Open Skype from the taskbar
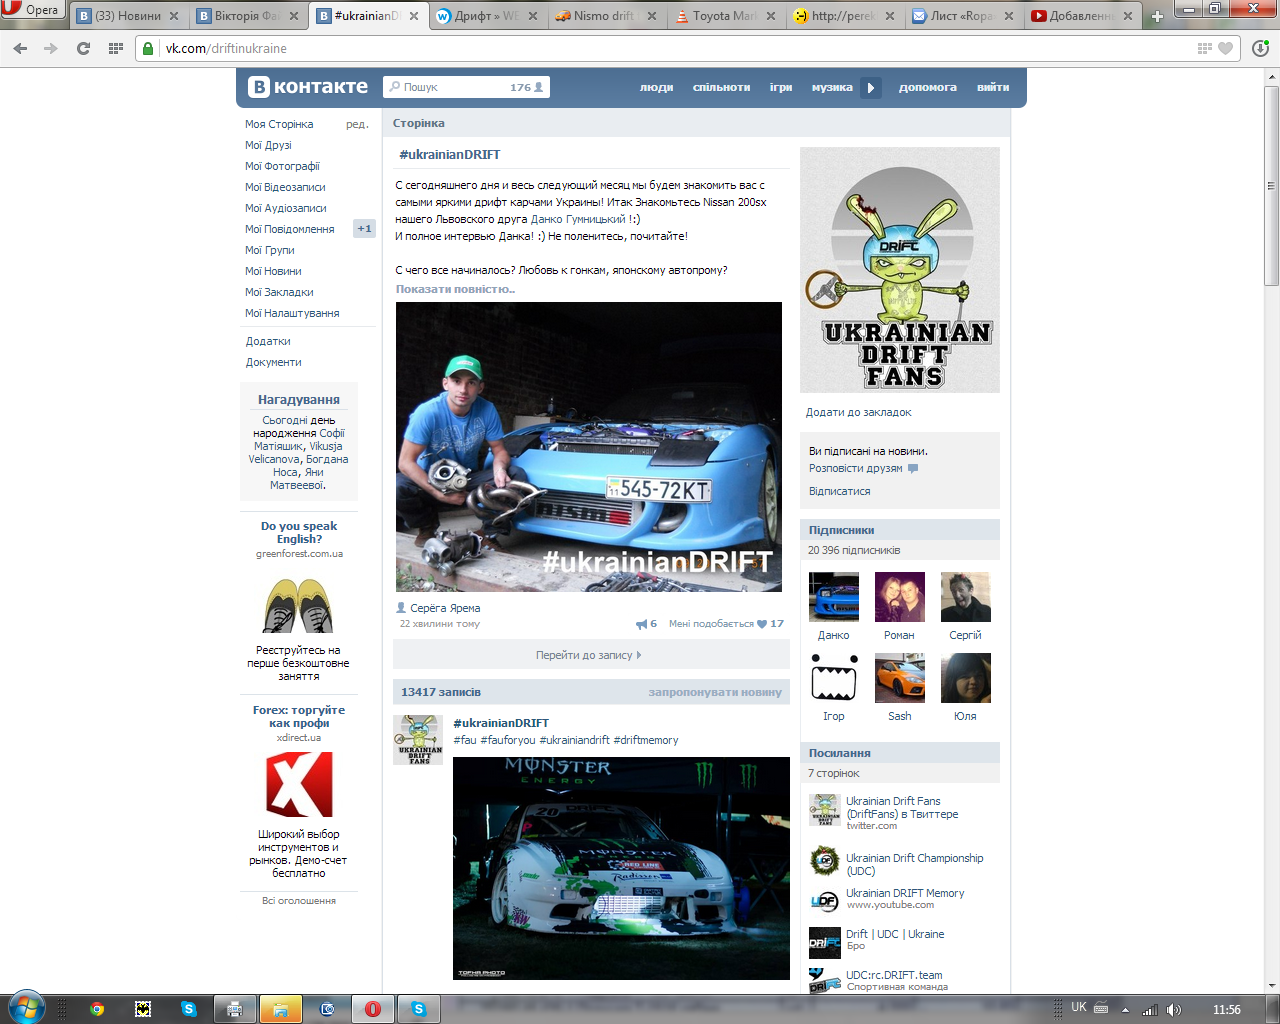 coord(189,1009)
